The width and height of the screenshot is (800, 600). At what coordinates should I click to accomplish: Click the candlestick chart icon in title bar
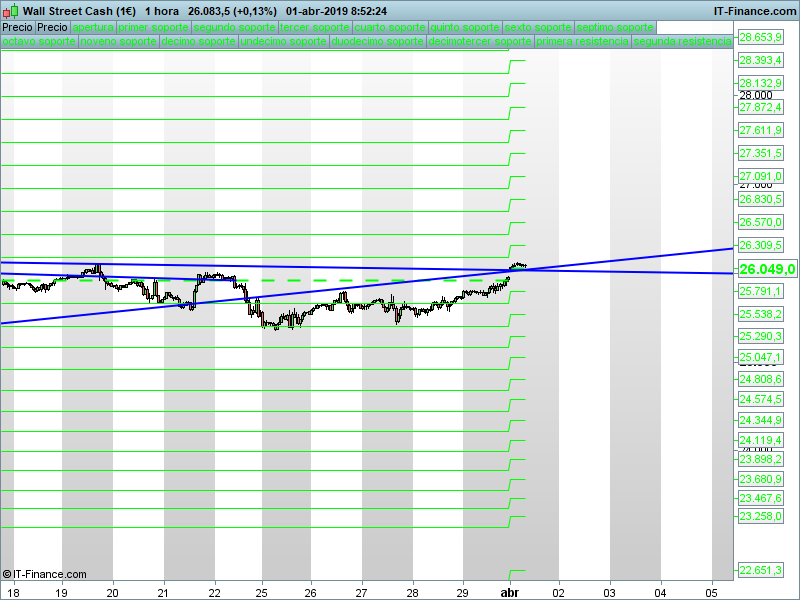[9, 11]
